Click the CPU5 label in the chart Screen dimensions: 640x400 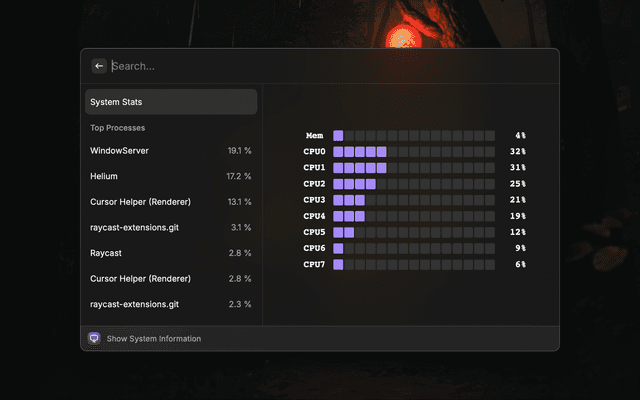[x=314, y=232]
